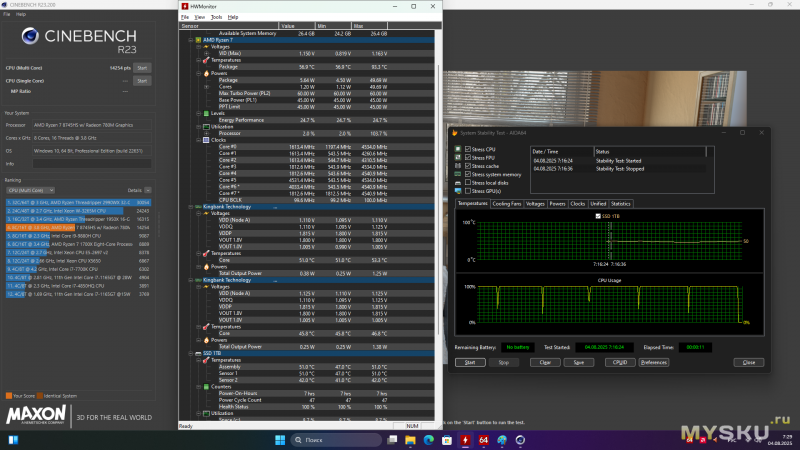Click the HWMonitor red icon in its title bar
The width and height of the screenshot is (800, 450).
click(185, 6)
